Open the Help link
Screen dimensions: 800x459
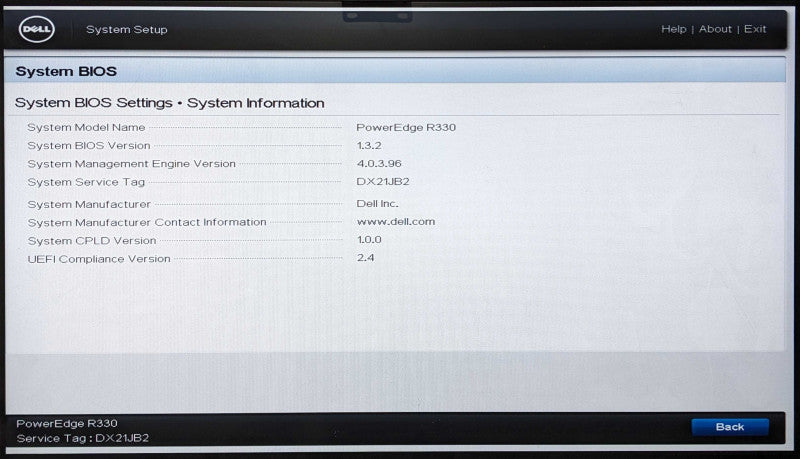coord(673,29)
